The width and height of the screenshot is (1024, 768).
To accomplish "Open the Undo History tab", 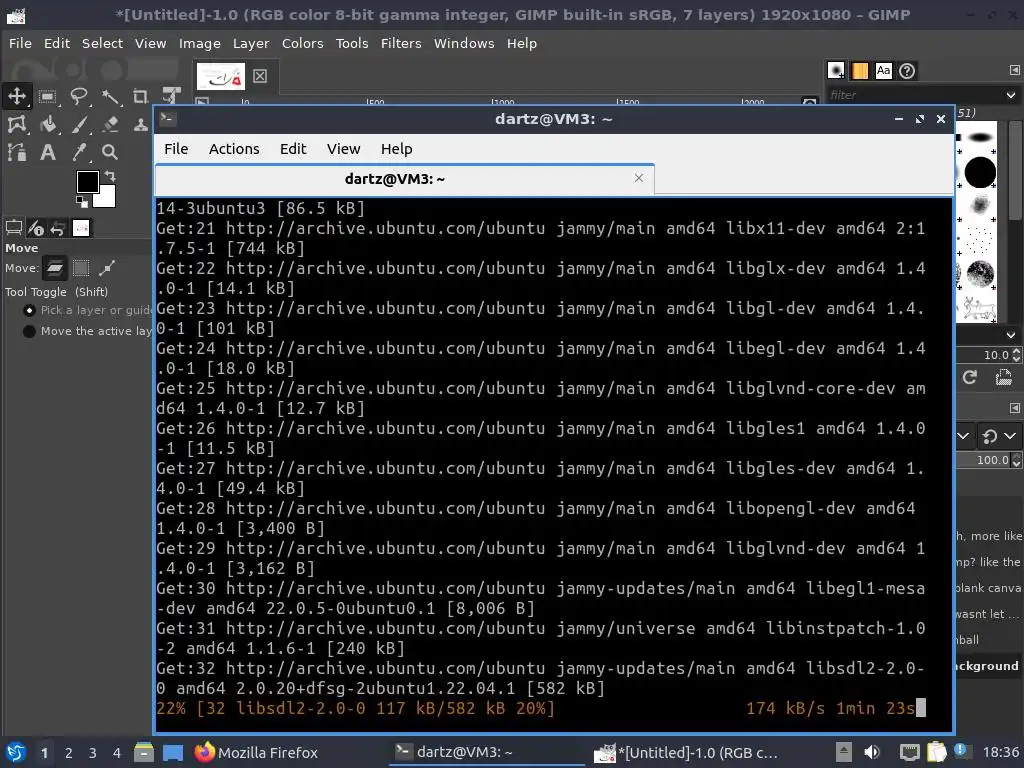I will pos(58,228).
